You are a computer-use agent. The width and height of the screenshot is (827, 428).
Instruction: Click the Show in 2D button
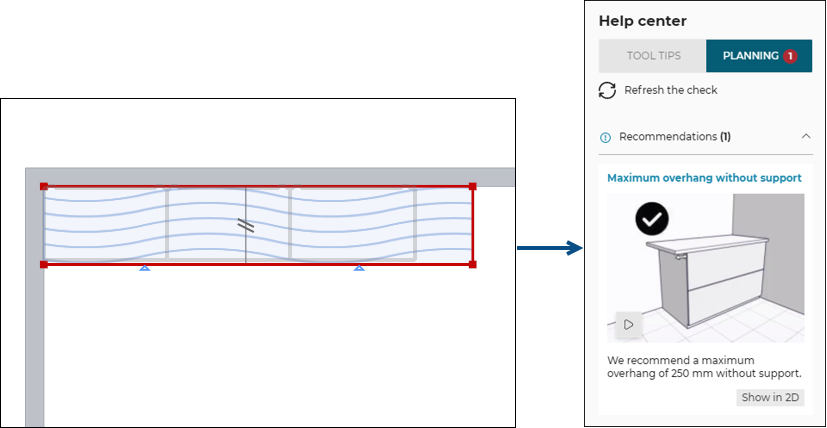point(770,397)
